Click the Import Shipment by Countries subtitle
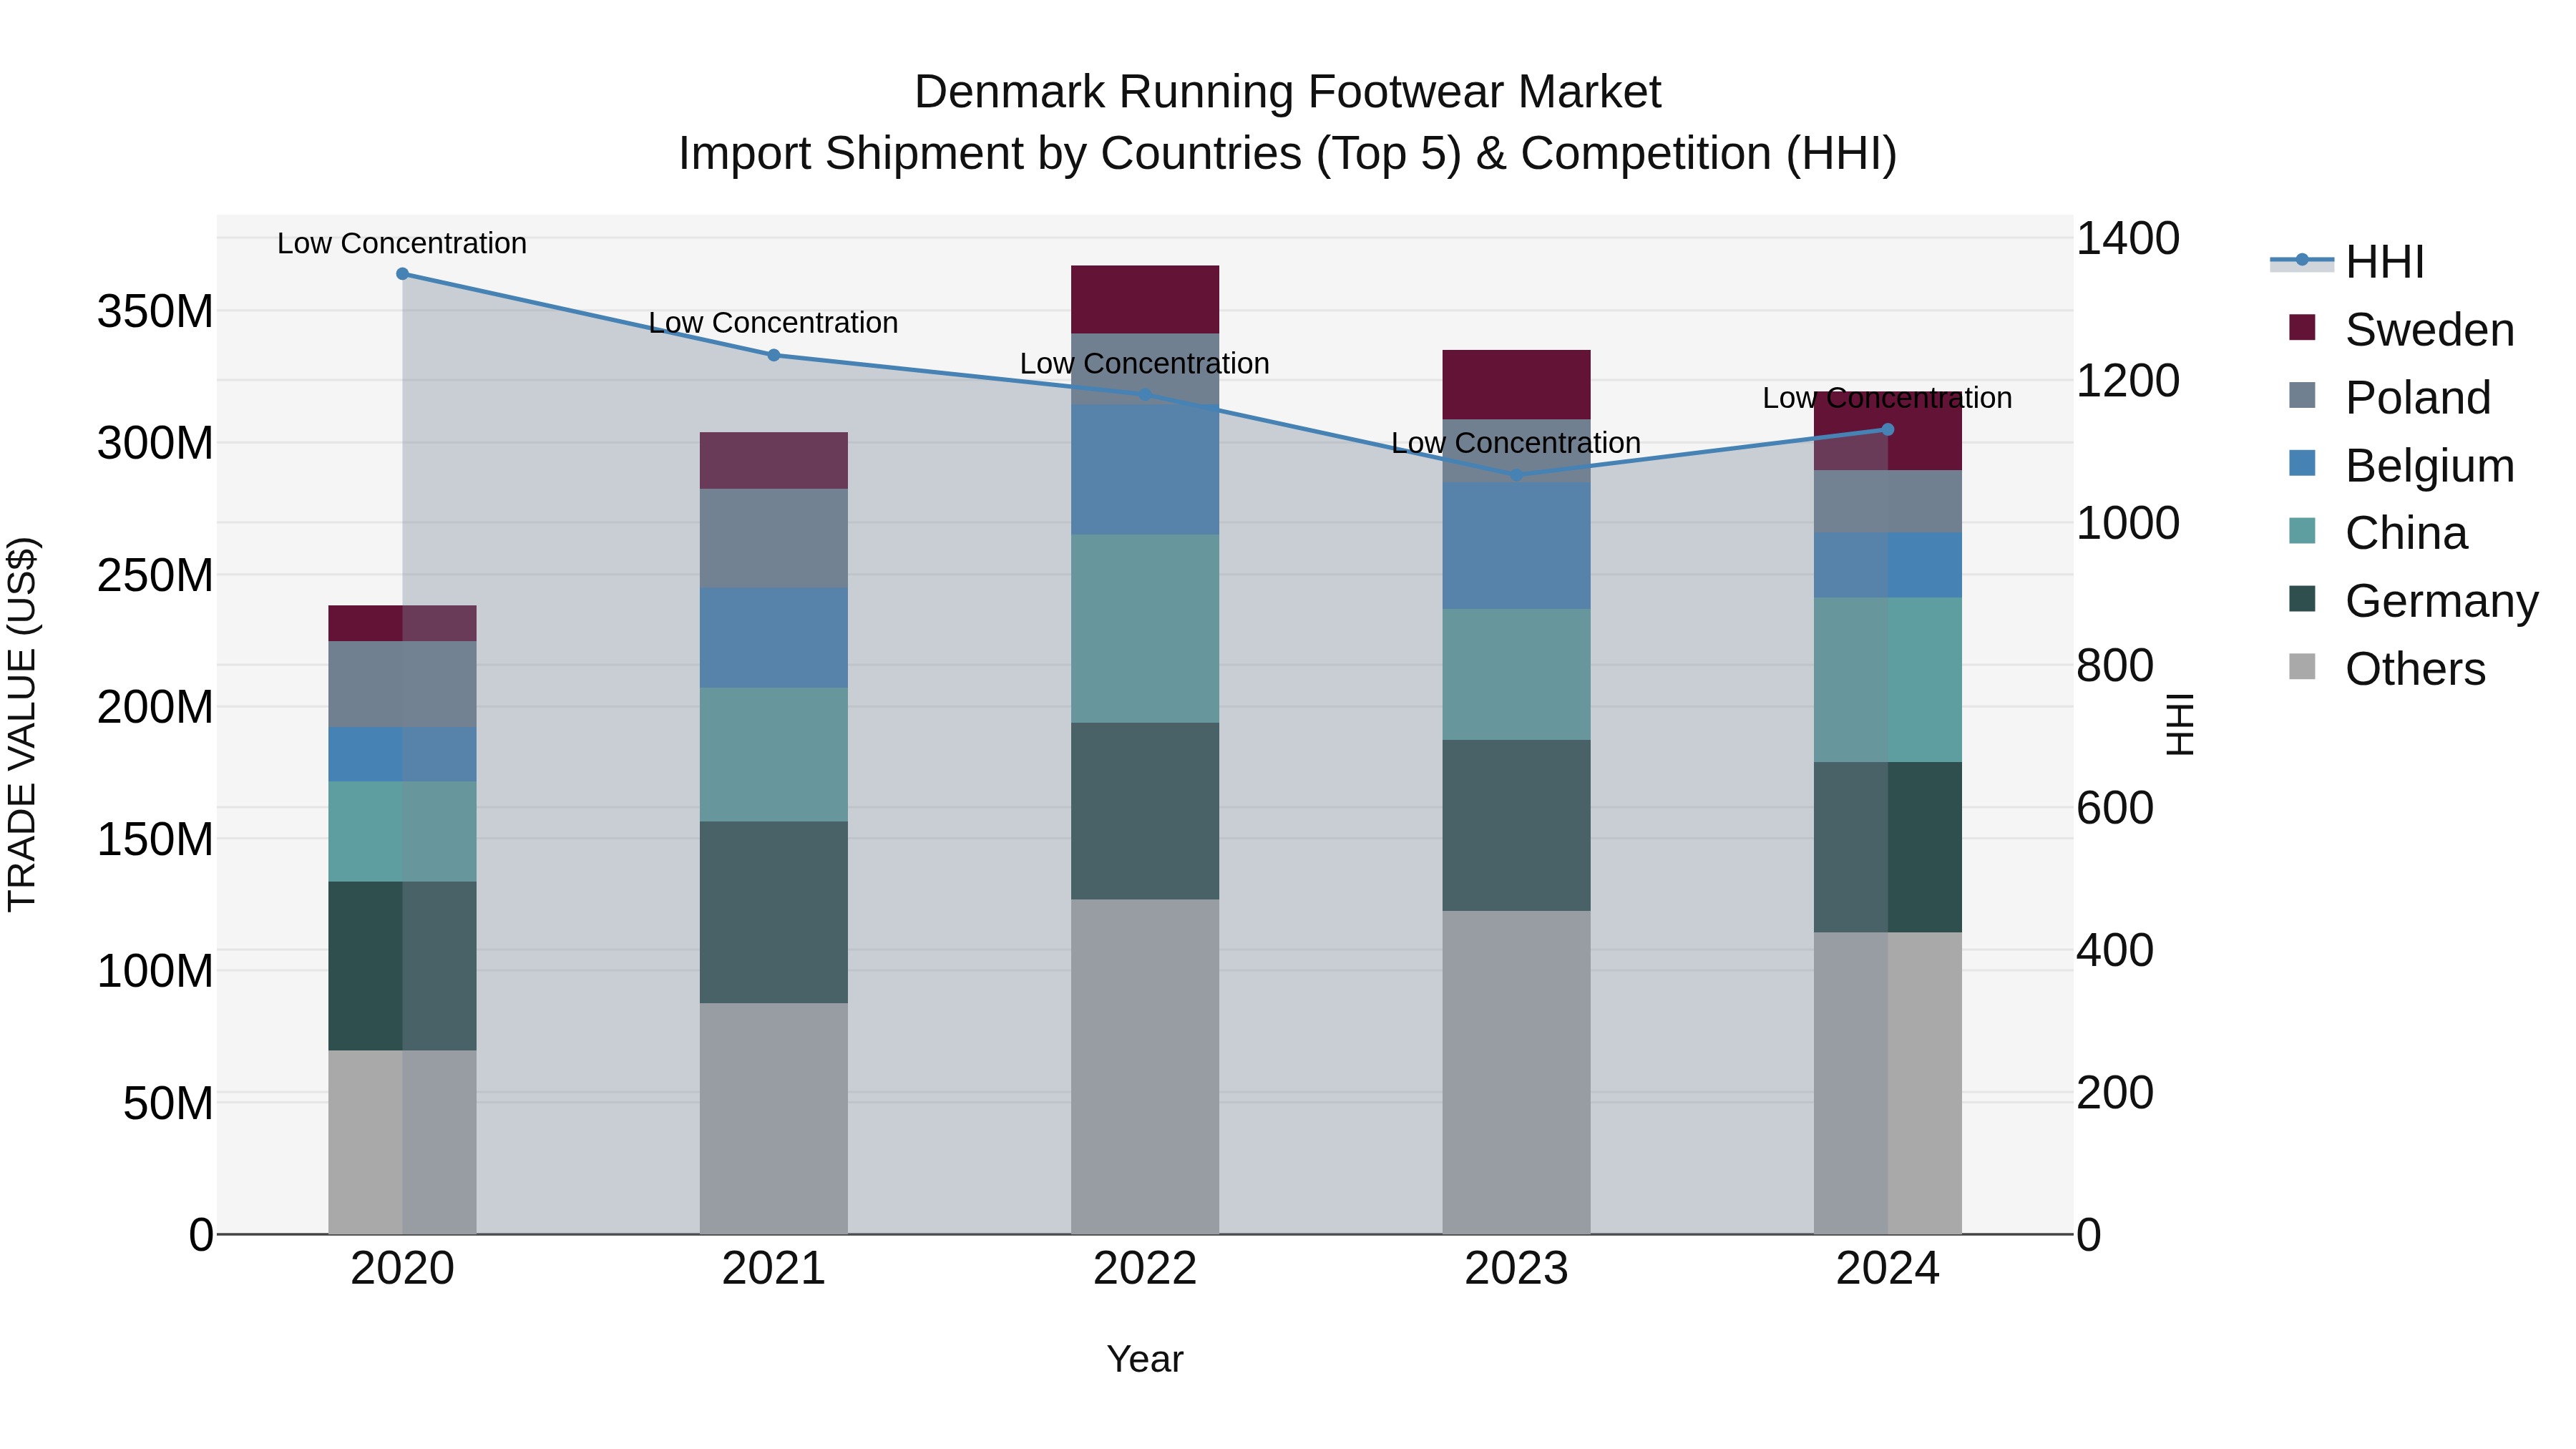Screen dimensions: 2576x1449 pos(1288,154)
